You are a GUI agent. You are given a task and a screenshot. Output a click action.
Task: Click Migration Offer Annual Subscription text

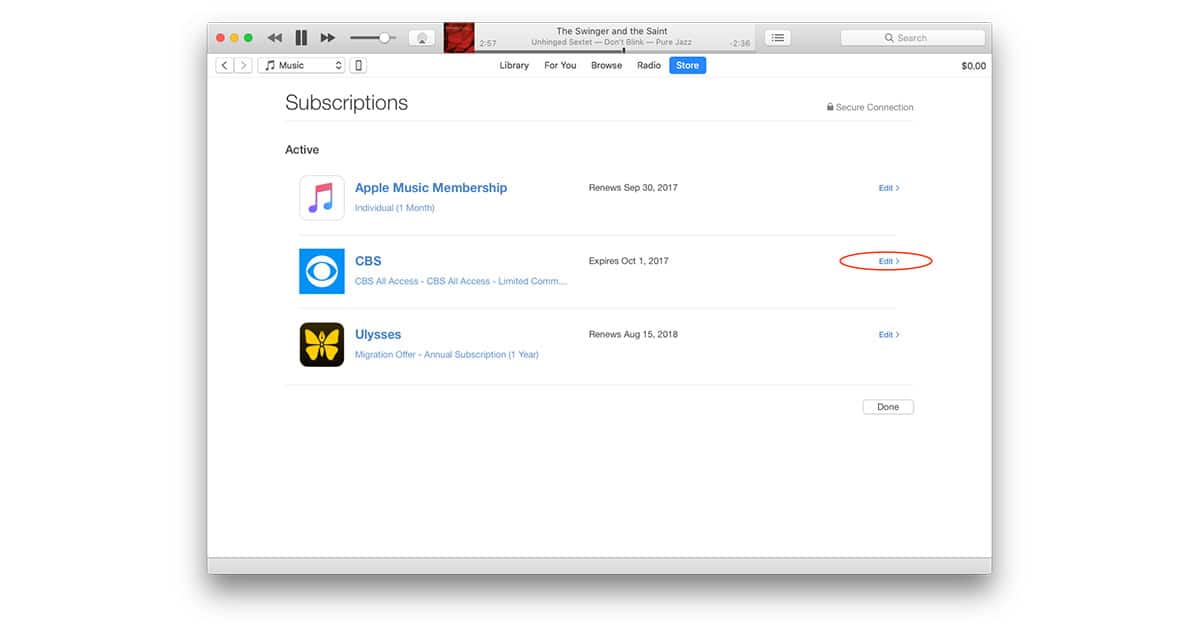pos(447,355)
